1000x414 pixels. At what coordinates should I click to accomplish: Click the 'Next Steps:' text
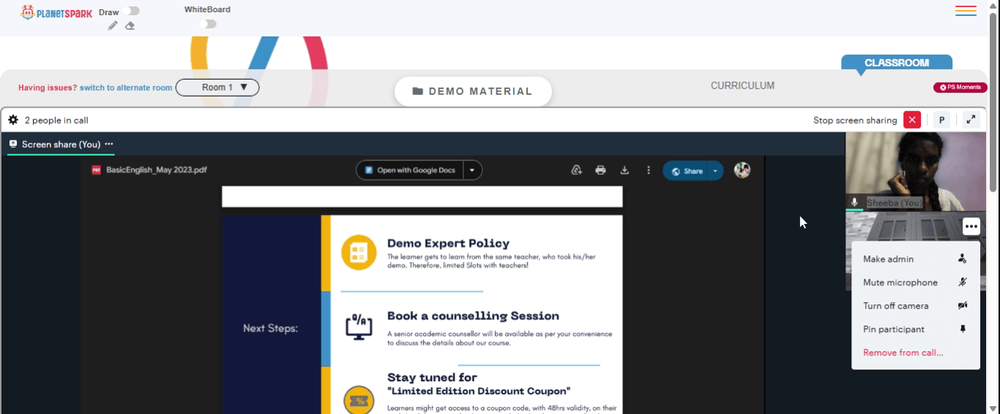(270, 329)
